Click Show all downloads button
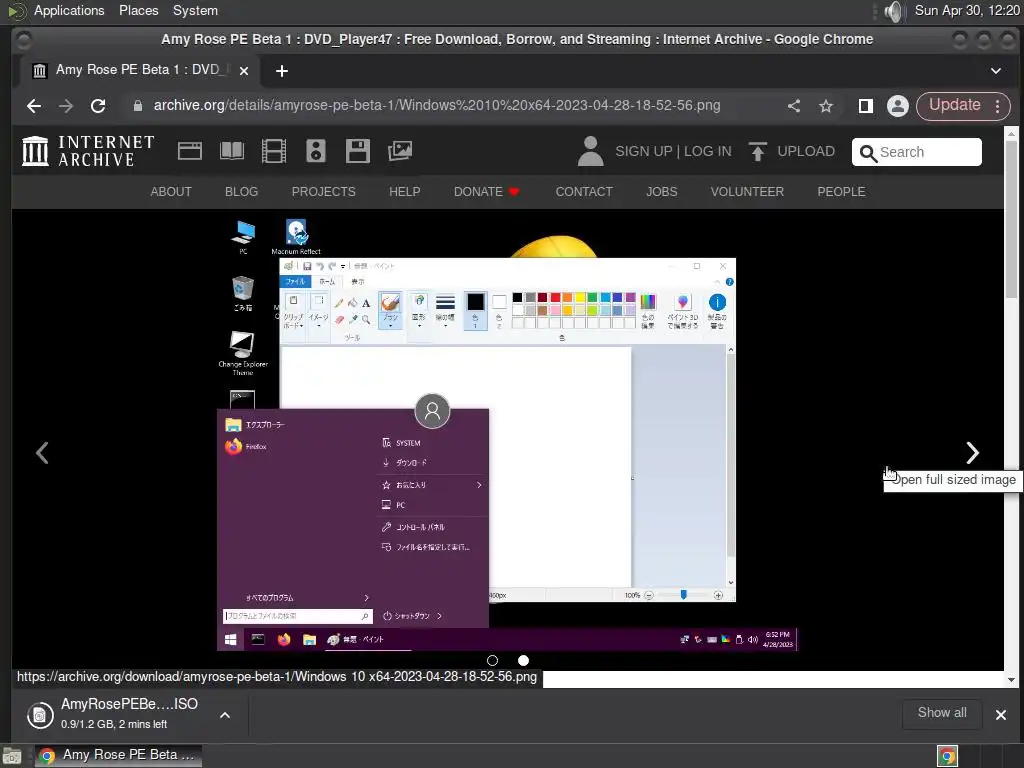The image size is (1024, 768). coord(942,713)
